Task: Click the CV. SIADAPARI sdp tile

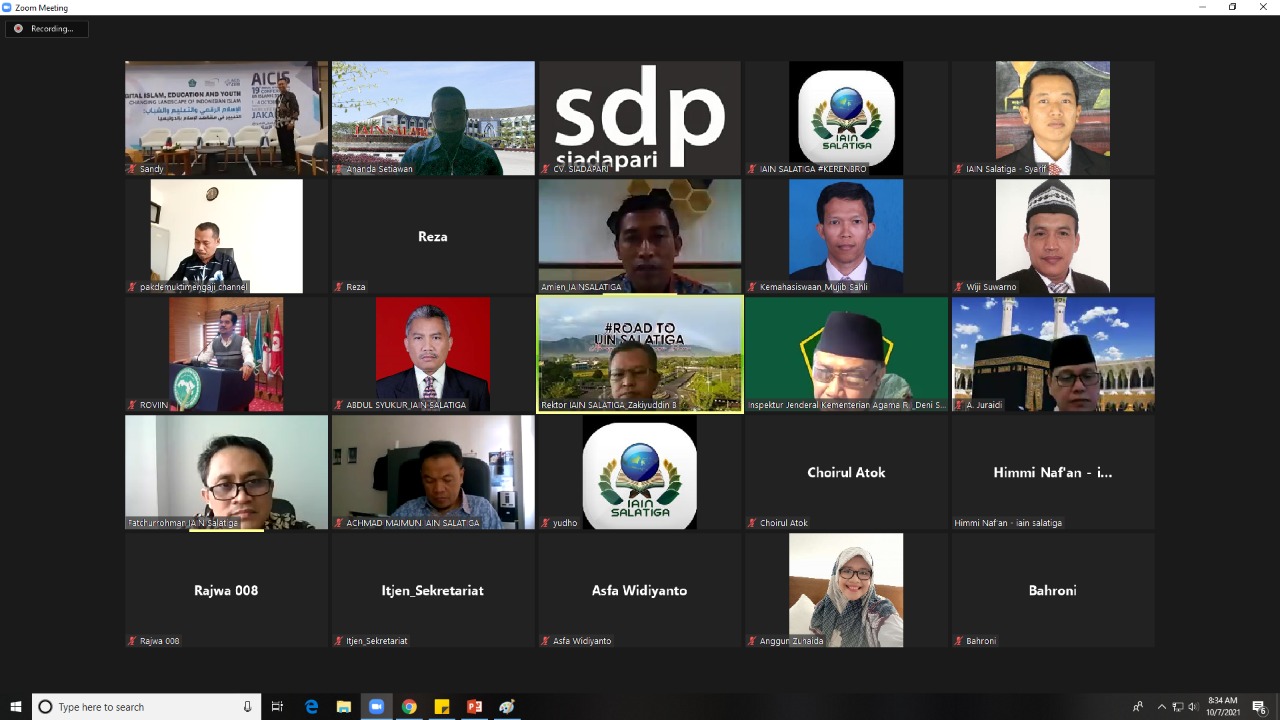Action: (x=640, y=118)
